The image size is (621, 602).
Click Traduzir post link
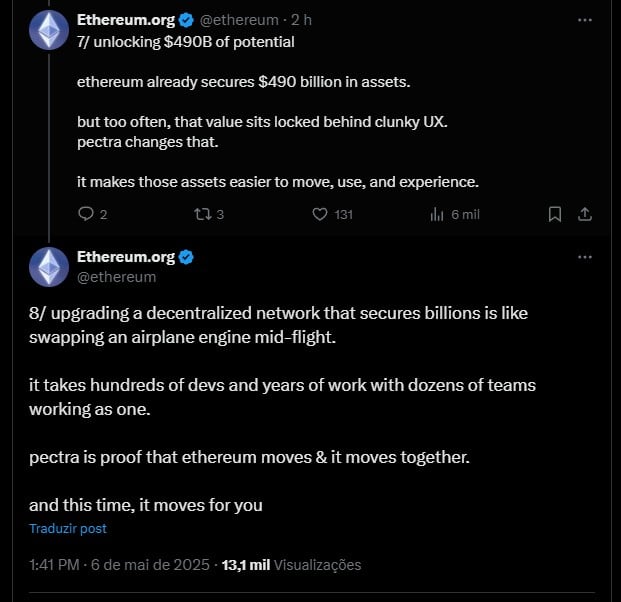coord(68,528)
